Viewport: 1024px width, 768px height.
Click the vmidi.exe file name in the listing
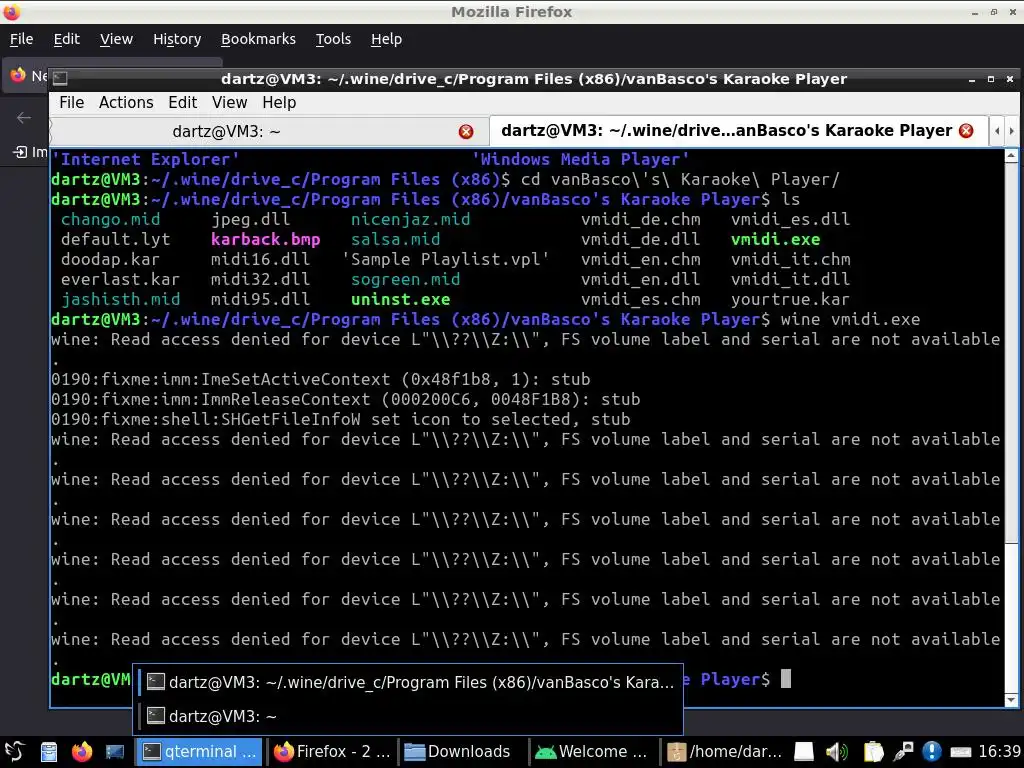click(775, 240)
